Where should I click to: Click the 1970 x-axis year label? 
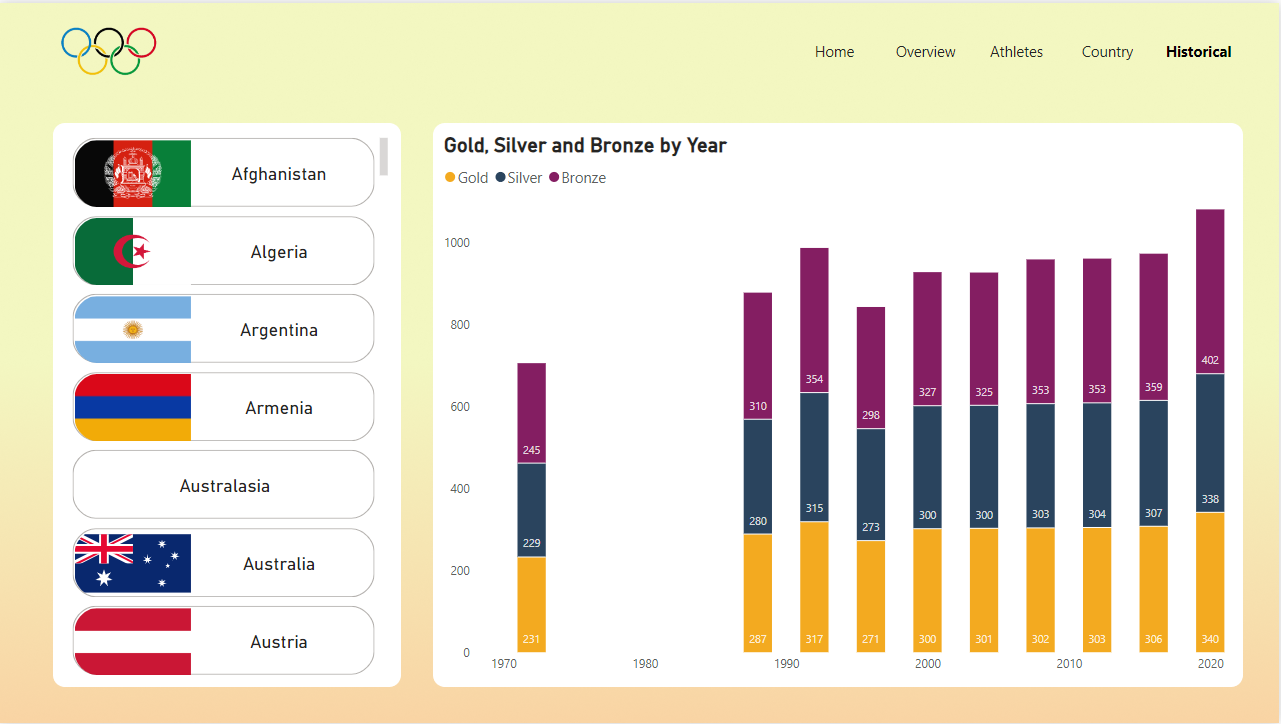coord(504,664)
